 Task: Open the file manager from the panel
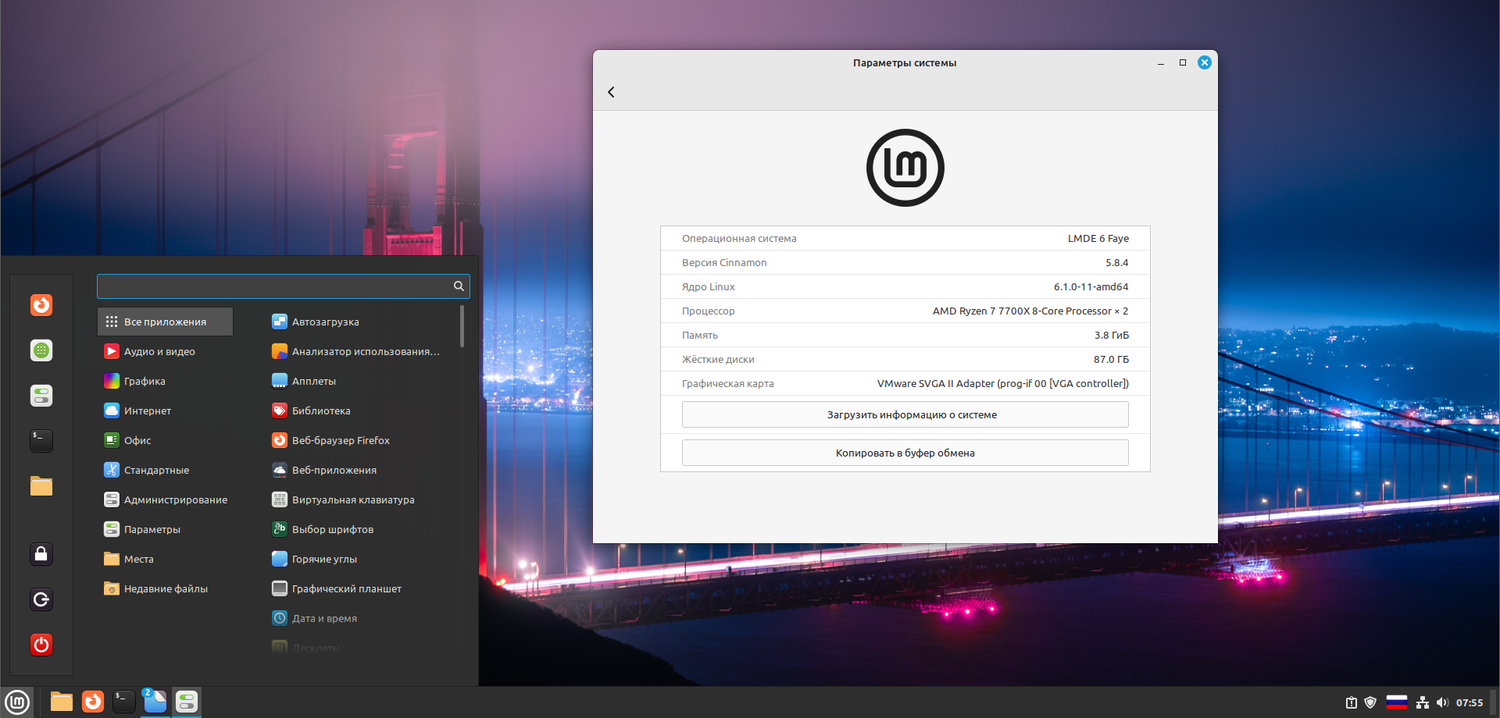(x=61, y=702)
